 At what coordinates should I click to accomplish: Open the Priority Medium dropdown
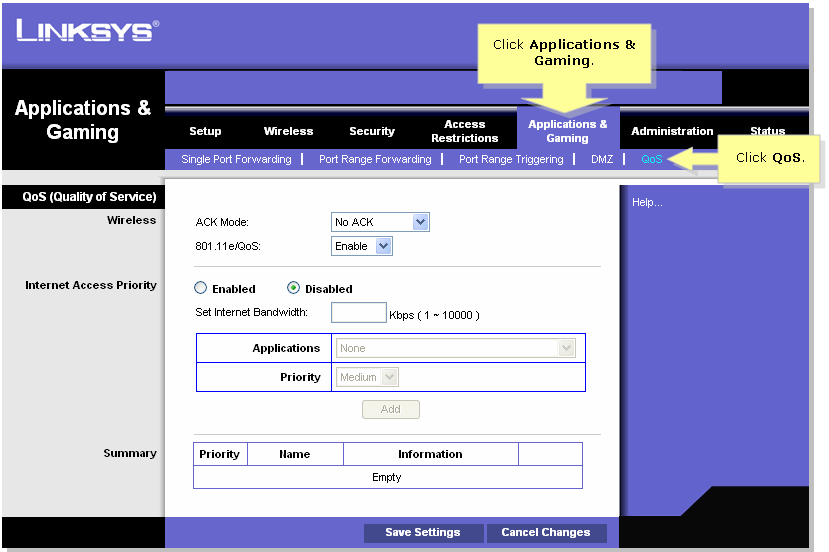pyautogui.click(x=367, y=377)
